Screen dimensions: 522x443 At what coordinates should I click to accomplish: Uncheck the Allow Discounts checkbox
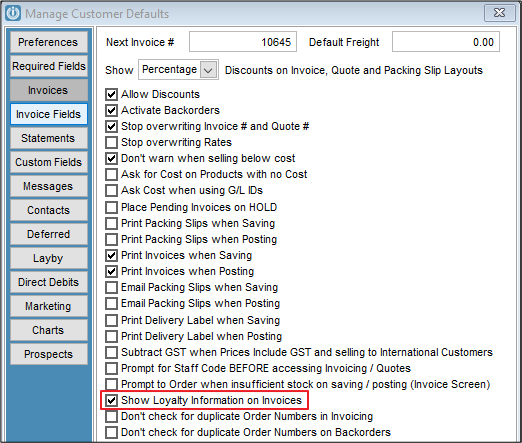tap(111, 94)
